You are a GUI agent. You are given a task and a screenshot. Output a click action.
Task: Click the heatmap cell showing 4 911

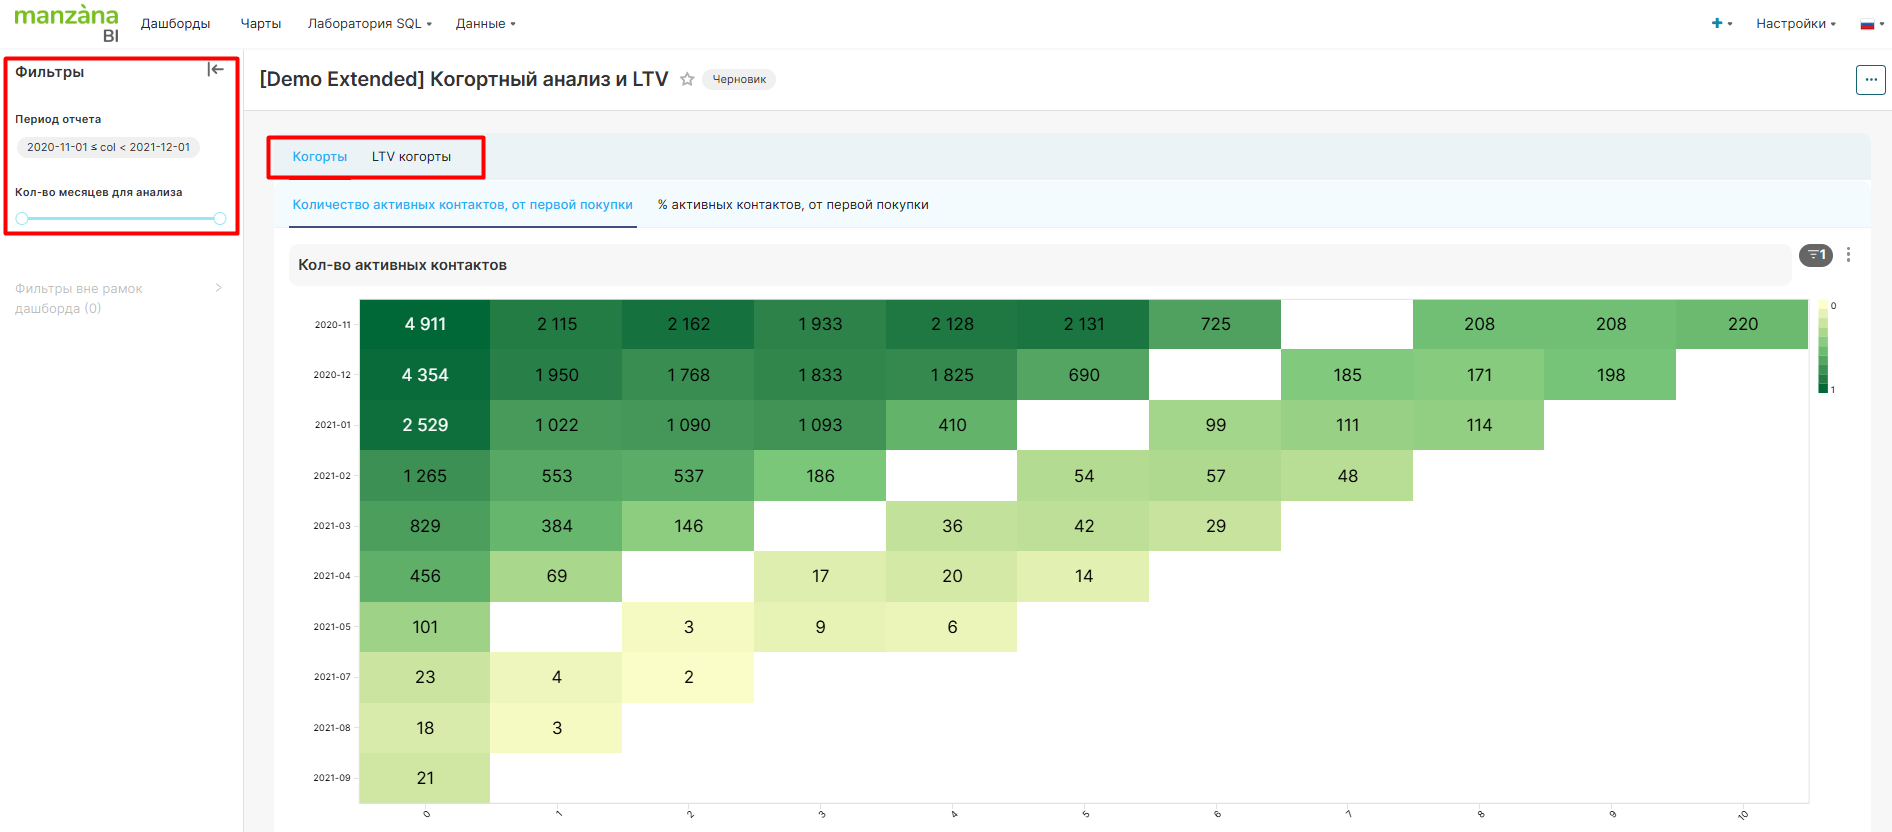(425, 324)
